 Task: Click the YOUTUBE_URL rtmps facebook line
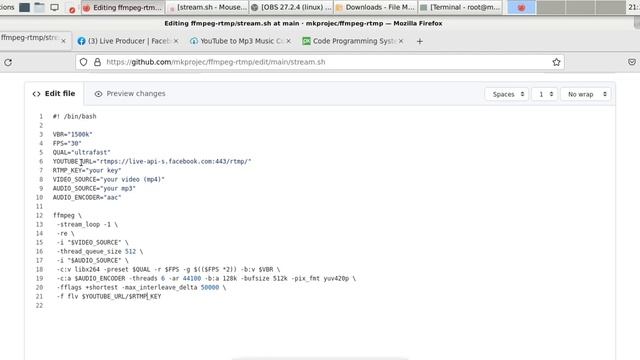(152, 161)
